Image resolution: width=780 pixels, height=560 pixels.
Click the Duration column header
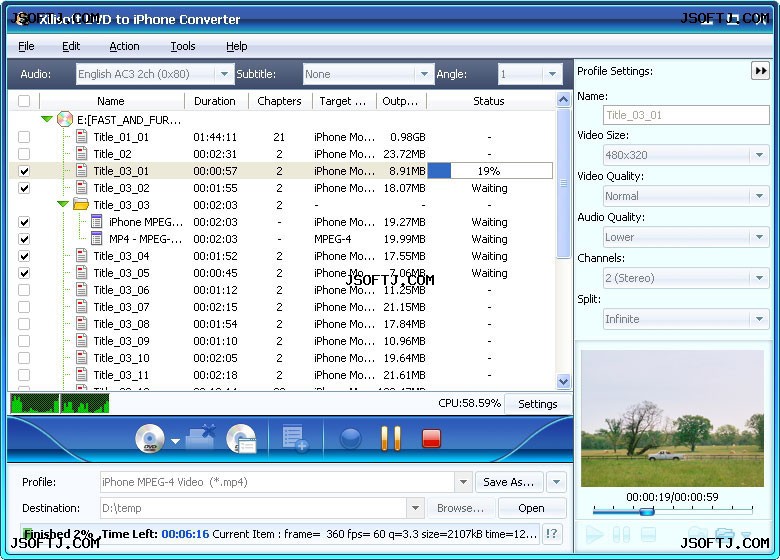215,101
